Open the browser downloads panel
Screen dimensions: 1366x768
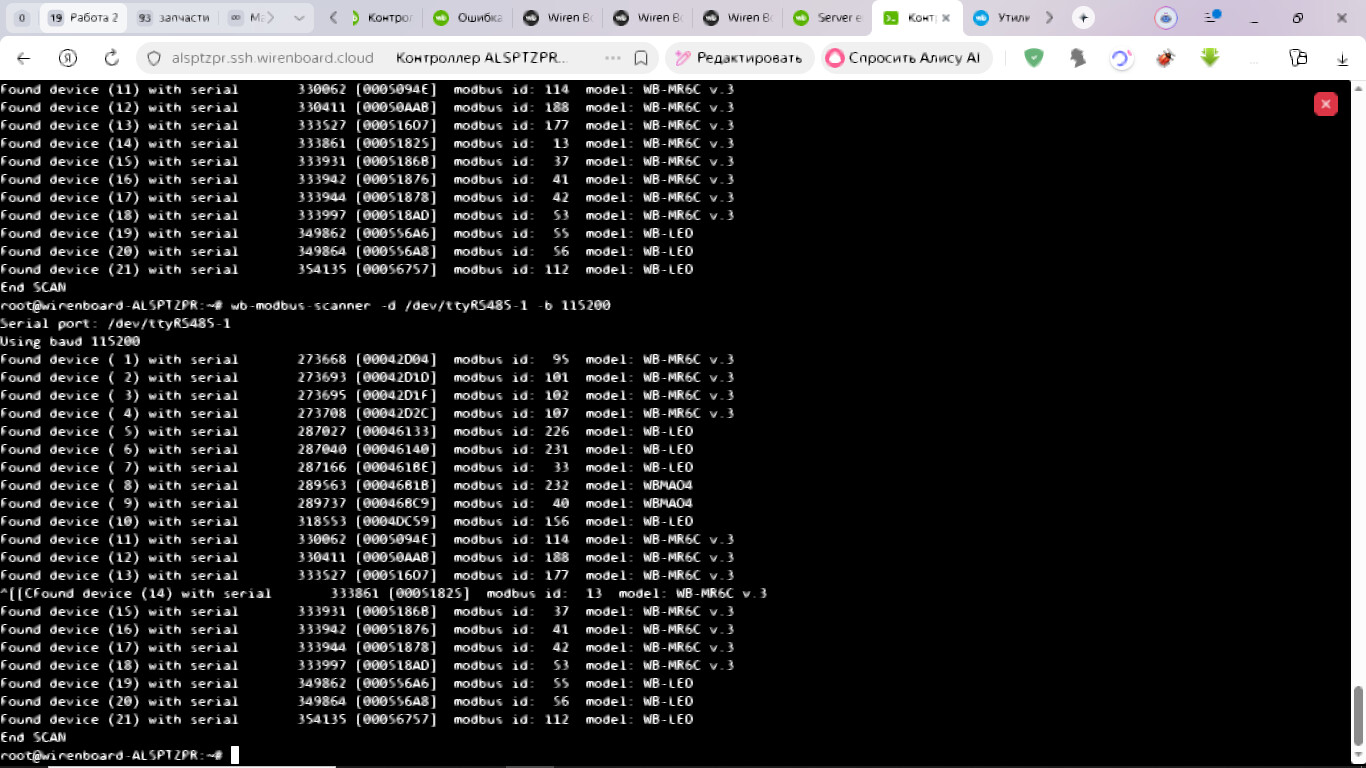[1343, 59]
